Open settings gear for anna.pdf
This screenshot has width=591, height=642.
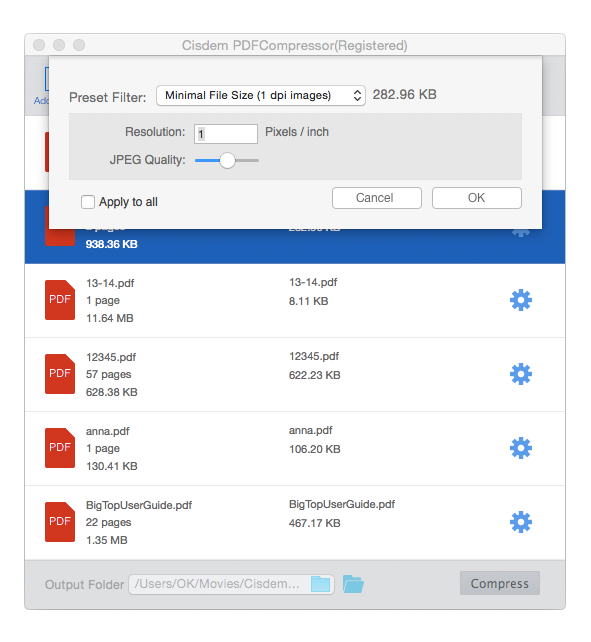point(521,448)
